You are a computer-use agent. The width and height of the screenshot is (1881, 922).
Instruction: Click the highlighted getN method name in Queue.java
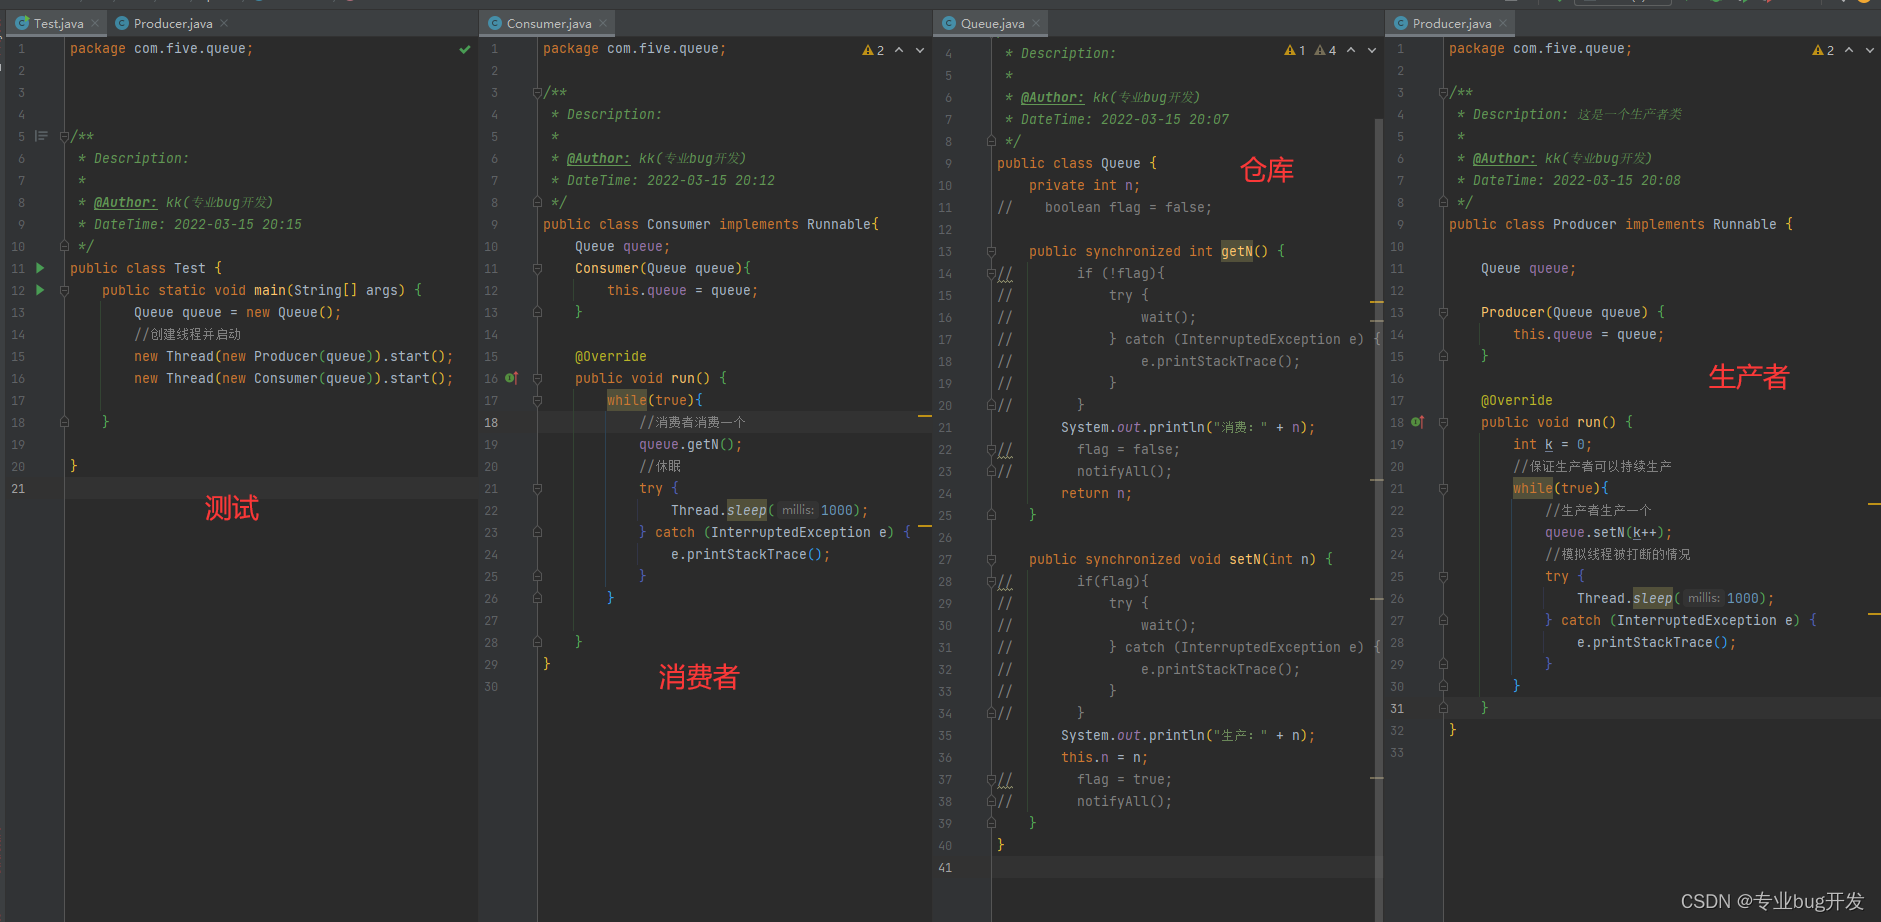click(x=1236, y=251)
